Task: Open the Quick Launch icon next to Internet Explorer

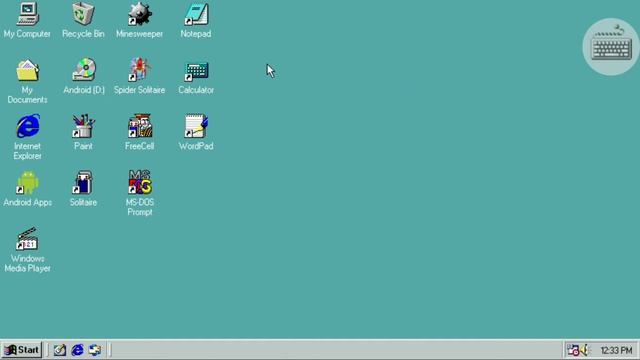Action: (95, 350)
